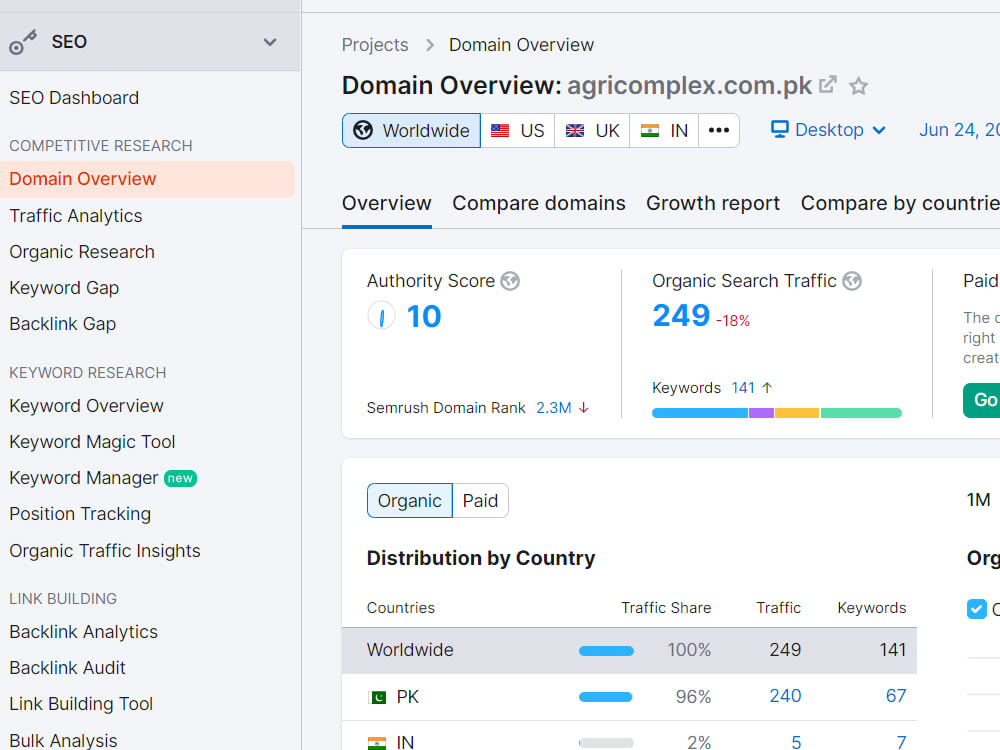Screen dimensions: 1000x750
Task: Switch to UK database
Action: (592, 131)
